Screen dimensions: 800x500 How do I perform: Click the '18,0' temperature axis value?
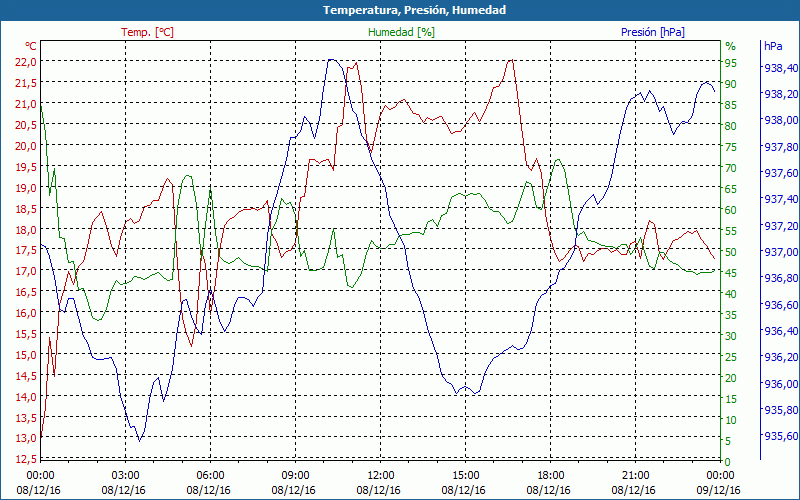[x=26, y=229]
